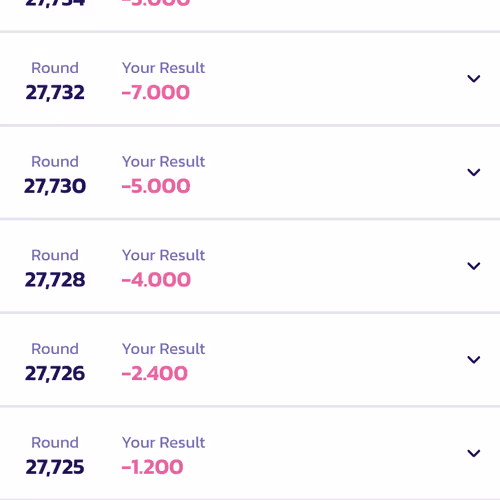The height and width of the screenshot is (500, 500).
Task: Click the -7.000 result value
Action: click(156, 92)
